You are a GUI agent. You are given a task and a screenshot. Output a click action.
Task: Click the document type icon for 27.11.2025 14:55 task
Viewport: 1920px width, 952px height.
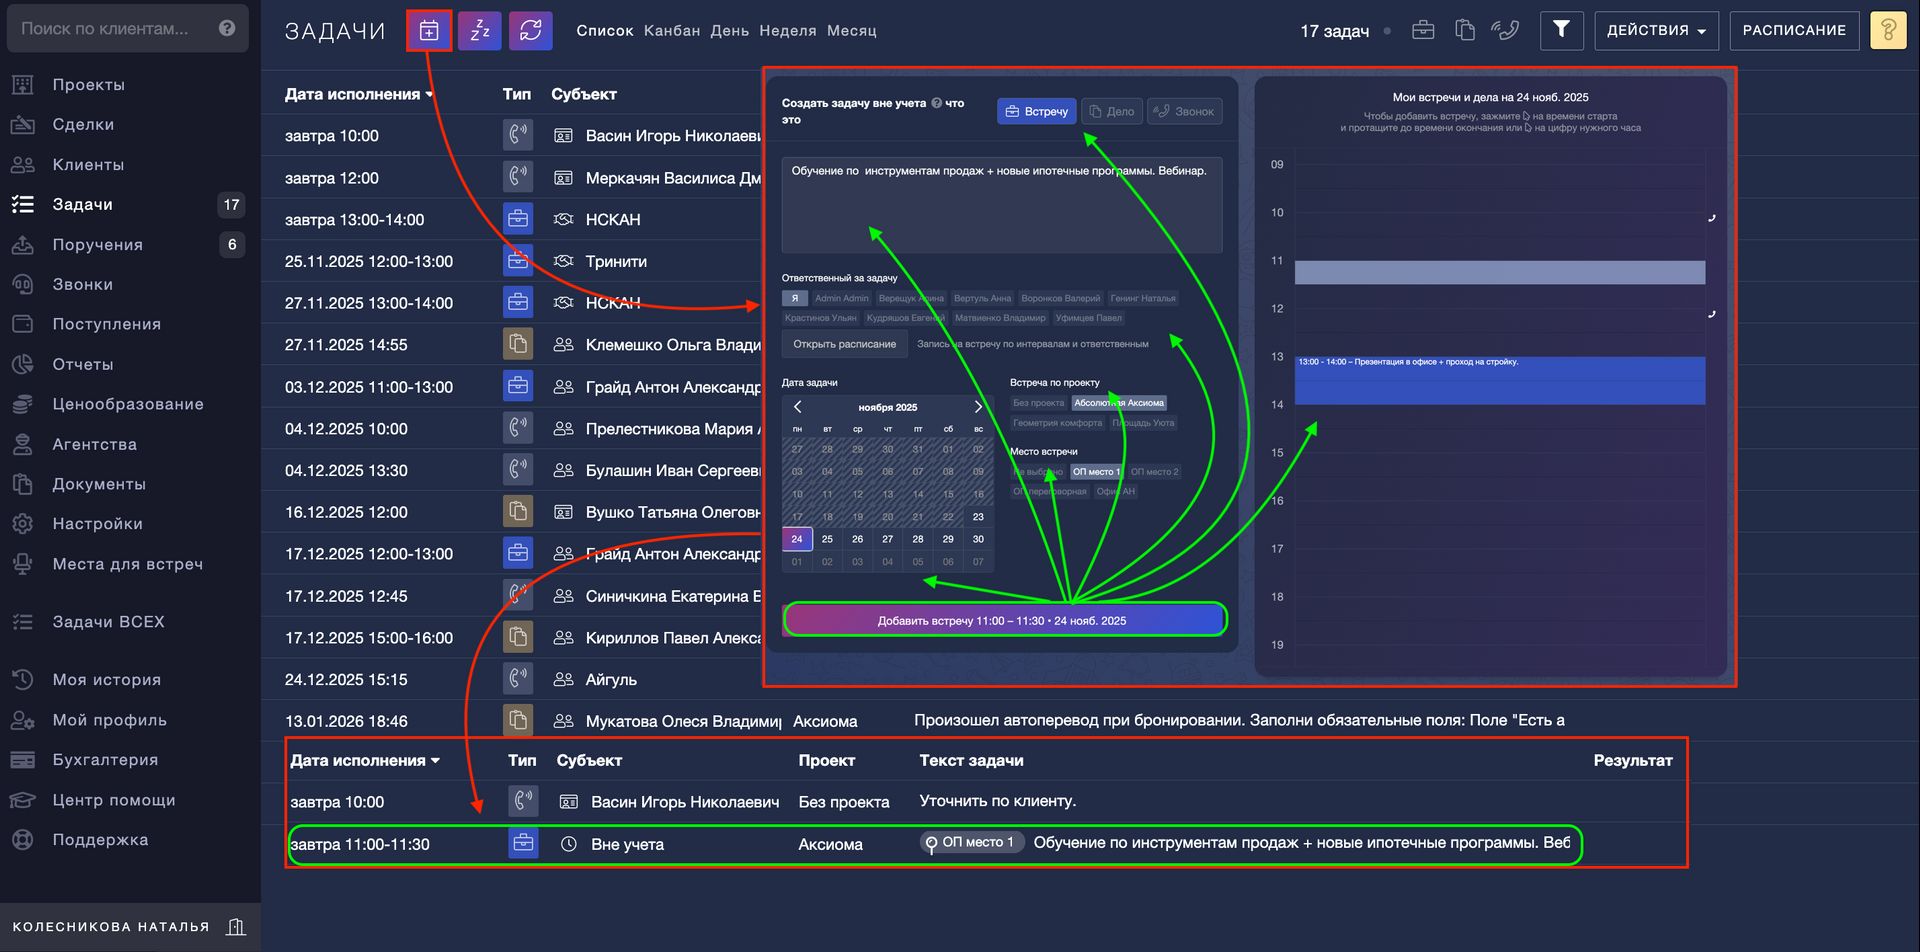click(x=517, y=345)
